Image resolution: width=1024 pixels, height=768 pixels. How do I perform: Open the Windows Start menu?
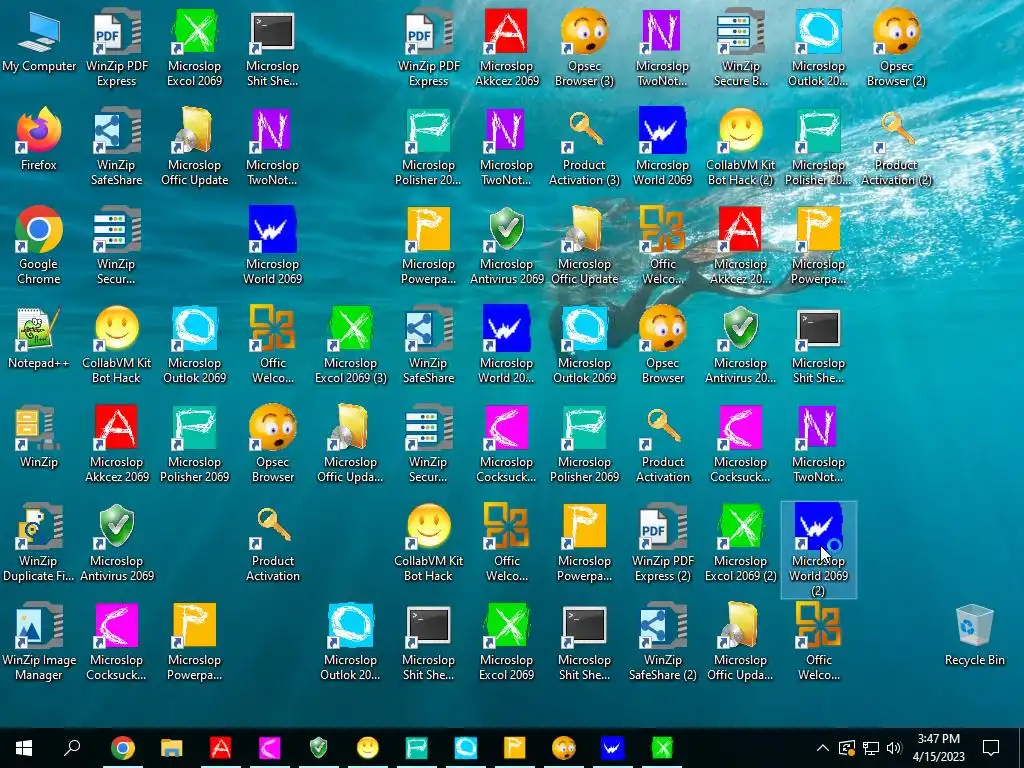[x=24, y=748]
